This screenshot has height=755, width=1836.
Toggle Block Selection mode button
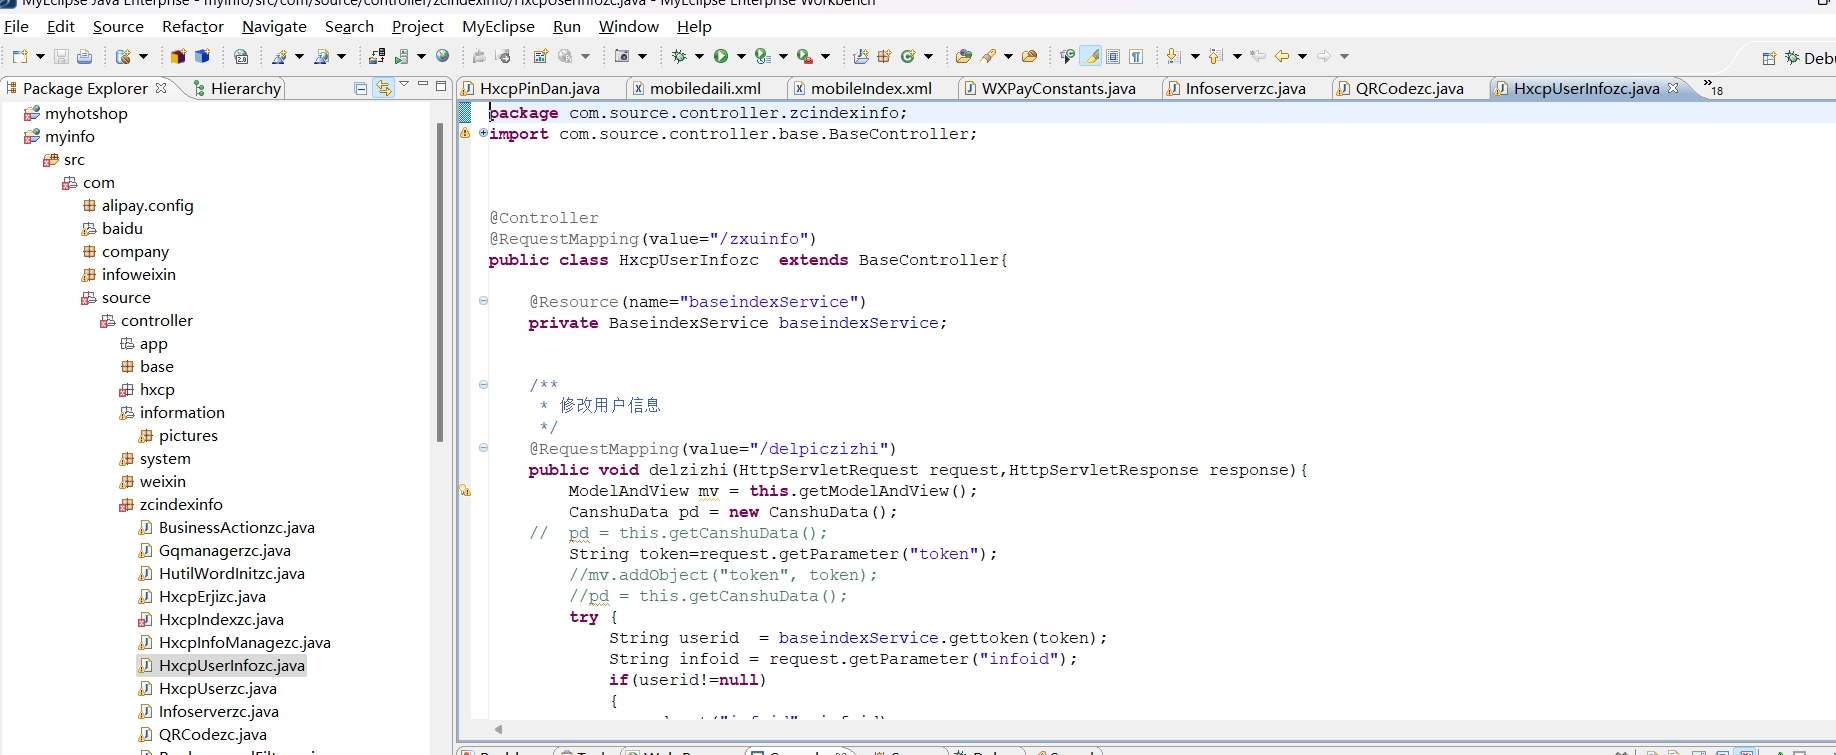[x=1113, y=57]
